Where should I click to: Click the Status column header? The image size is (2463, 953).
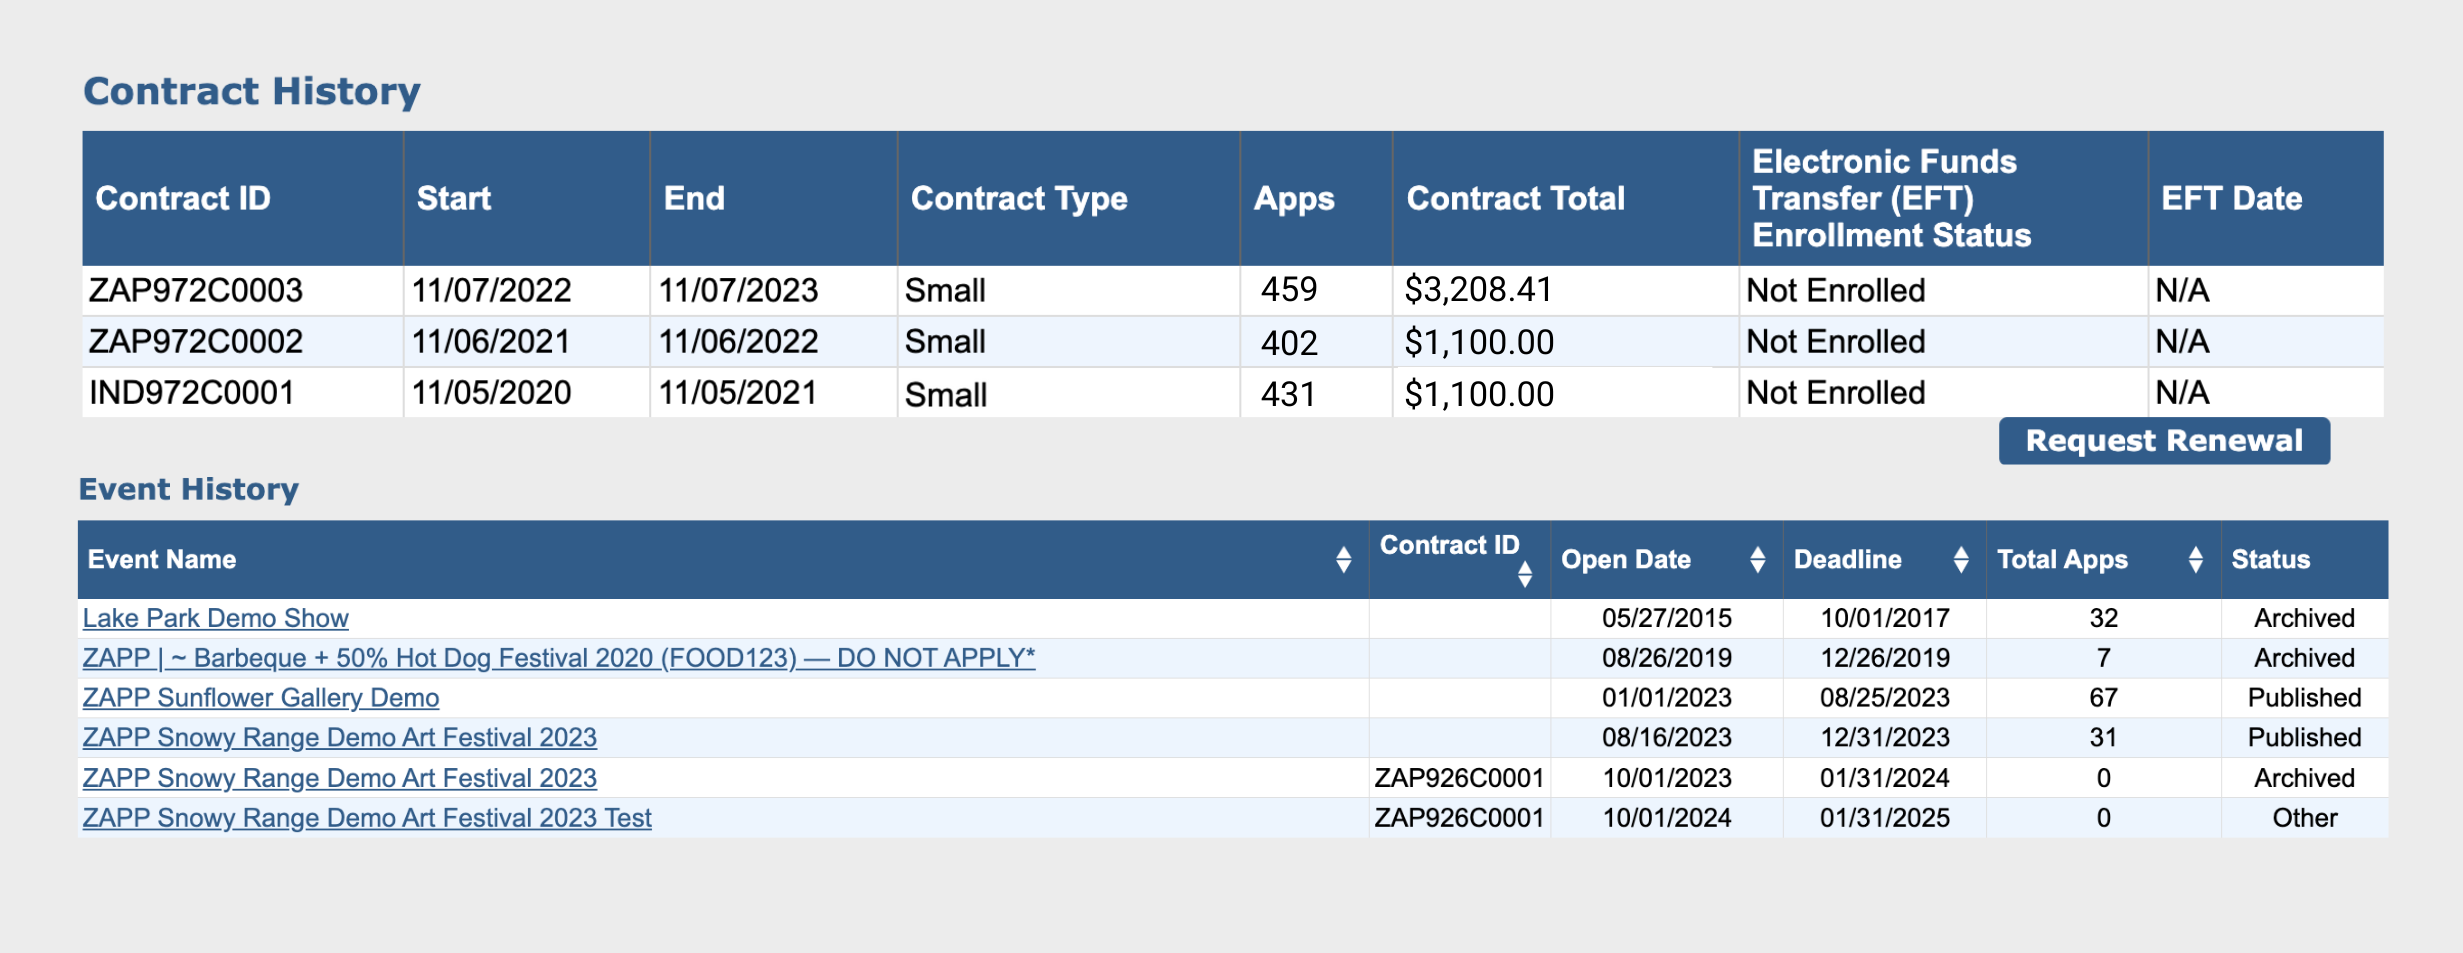click(x=2270, y=560)
